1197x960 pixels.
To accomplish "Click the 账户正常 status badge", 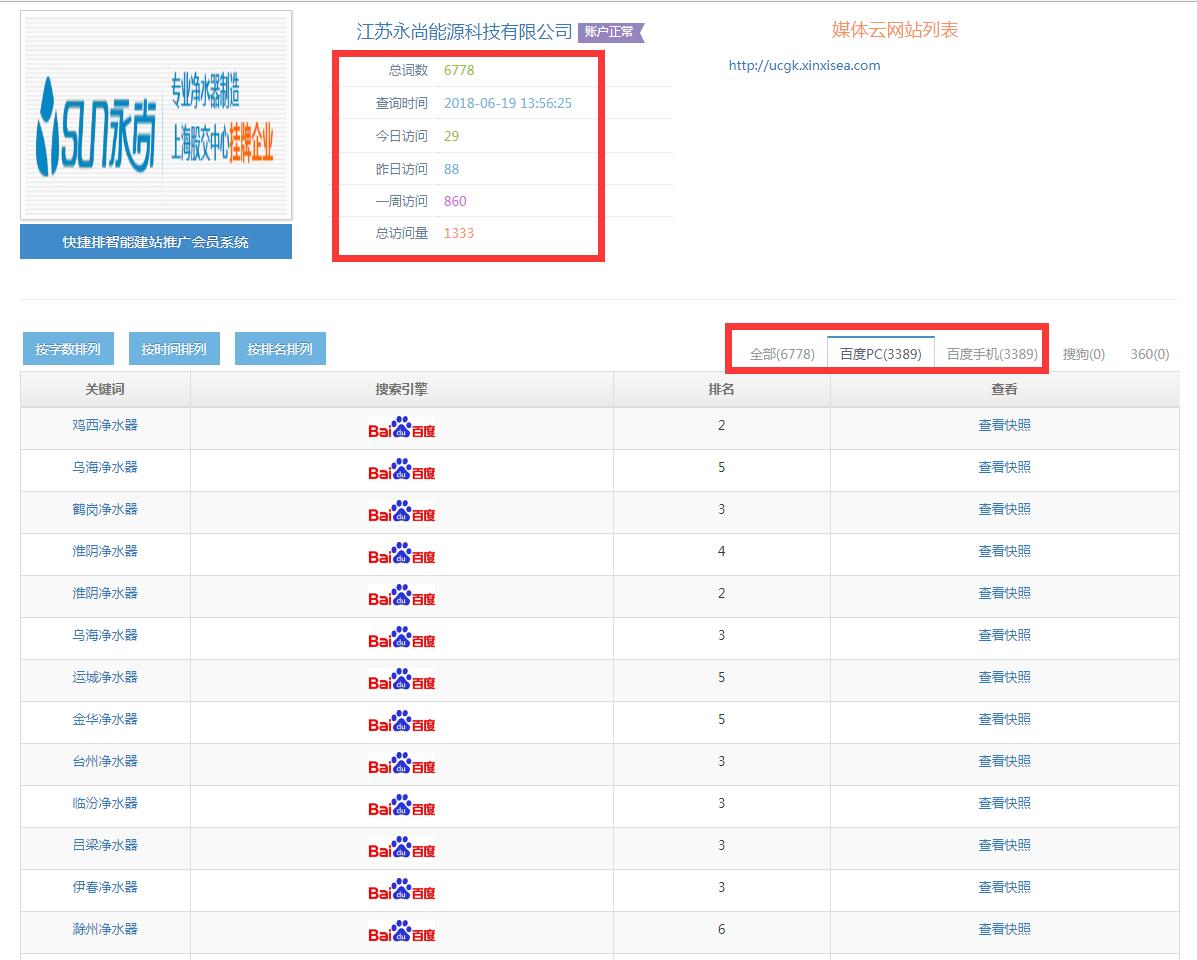I will click(x=610, y=32).
